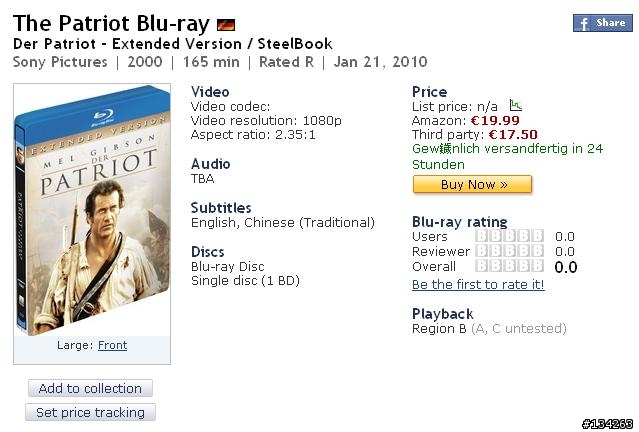Open the Front large cover link

coord(112,345)
